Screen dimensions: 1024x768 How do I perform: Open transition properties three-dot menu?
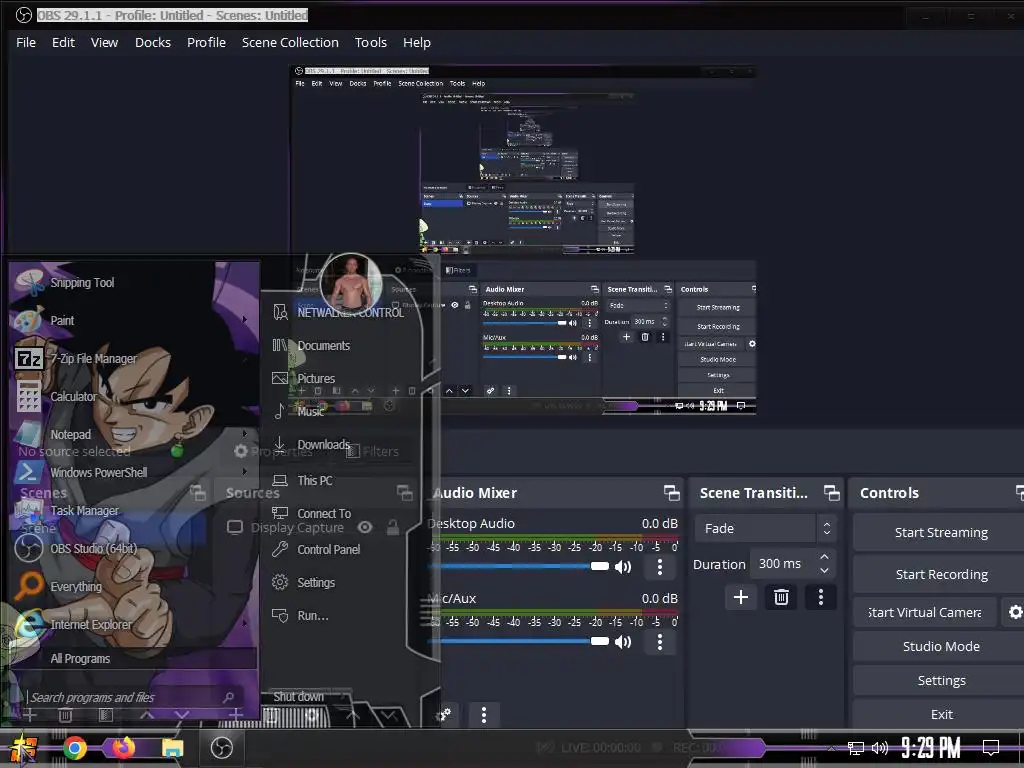point(821,597)
